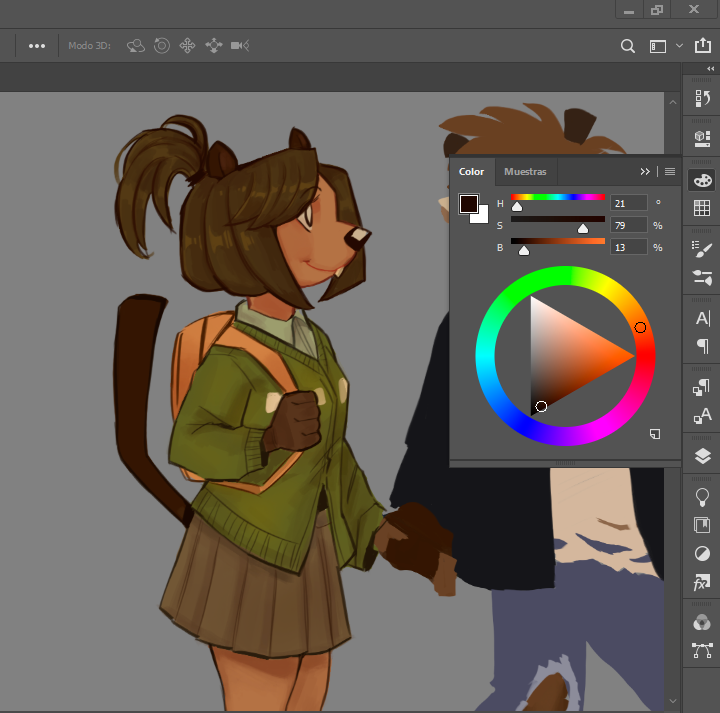
Task: Select the 3D orbit camera tool
Action: [135, 45]
